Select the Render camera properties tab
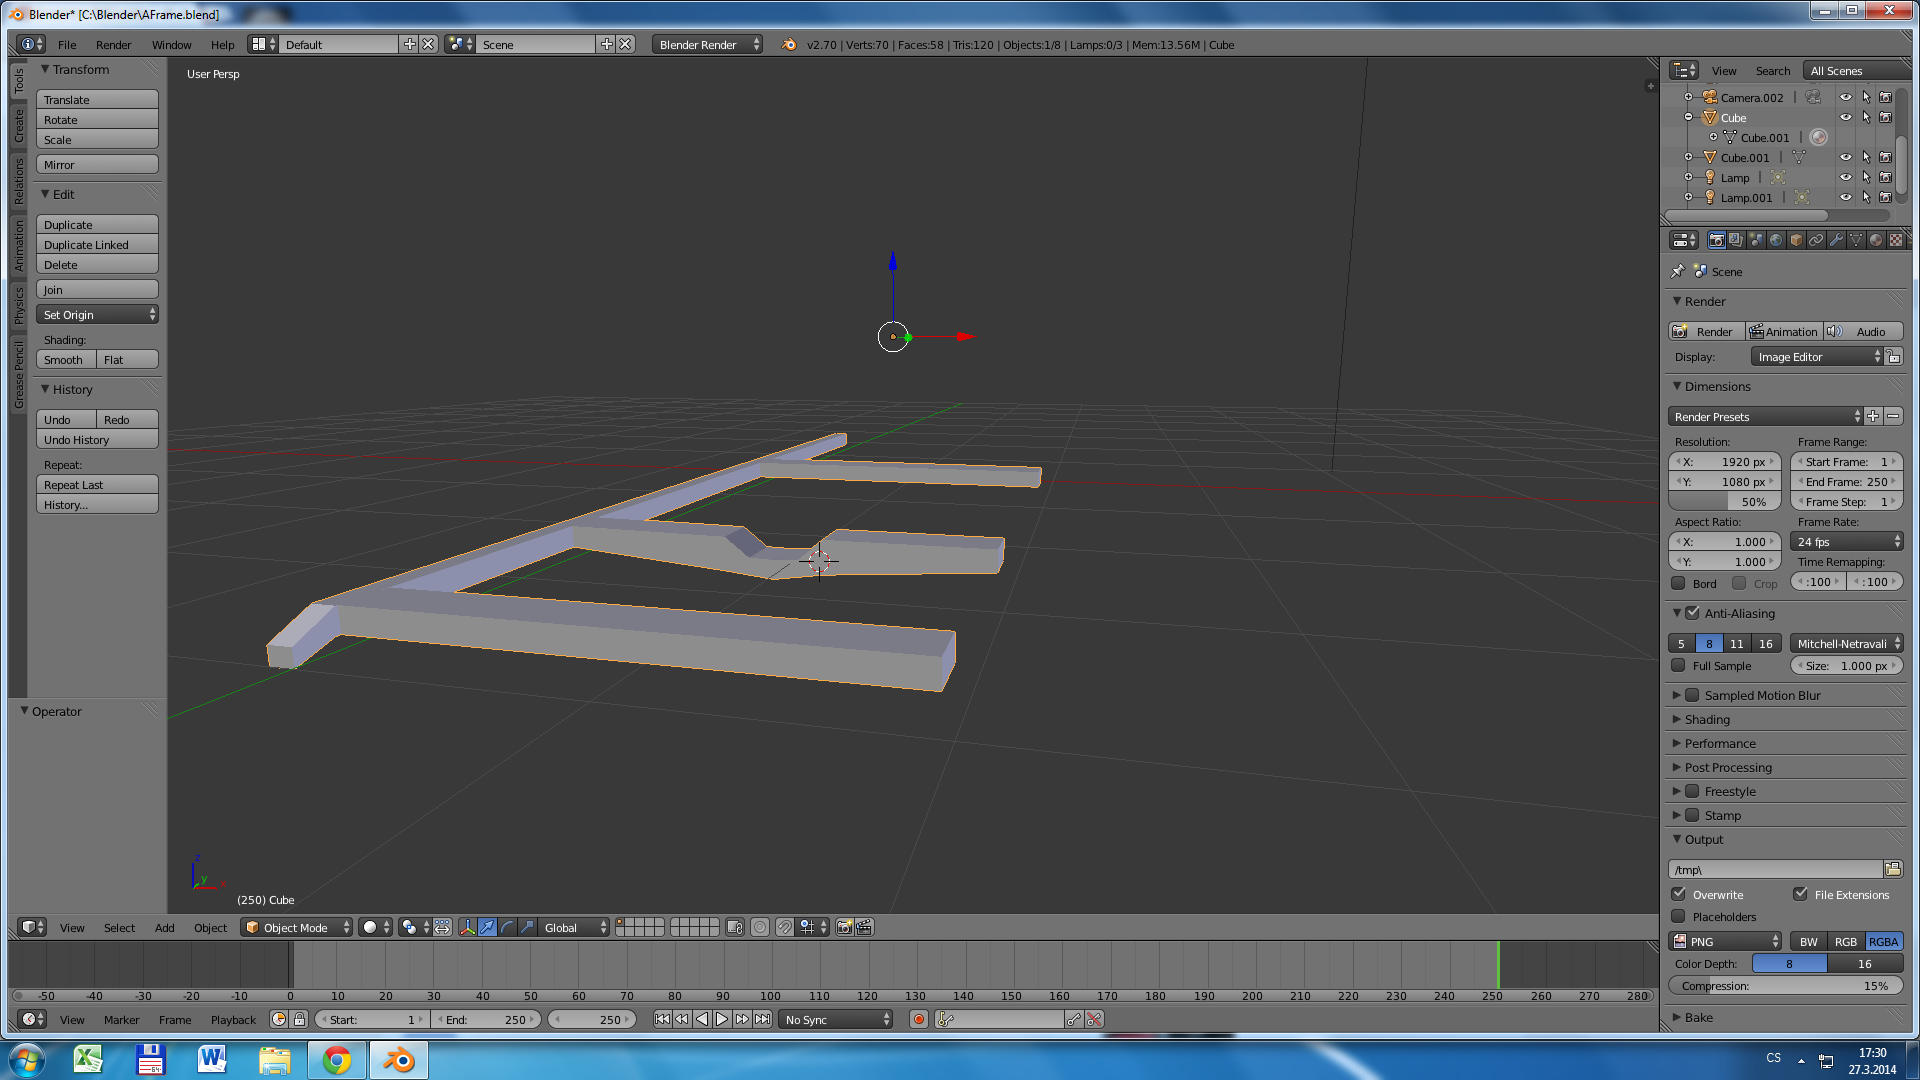Screen dimensions: 1920x1080 tap(1716, 240)
